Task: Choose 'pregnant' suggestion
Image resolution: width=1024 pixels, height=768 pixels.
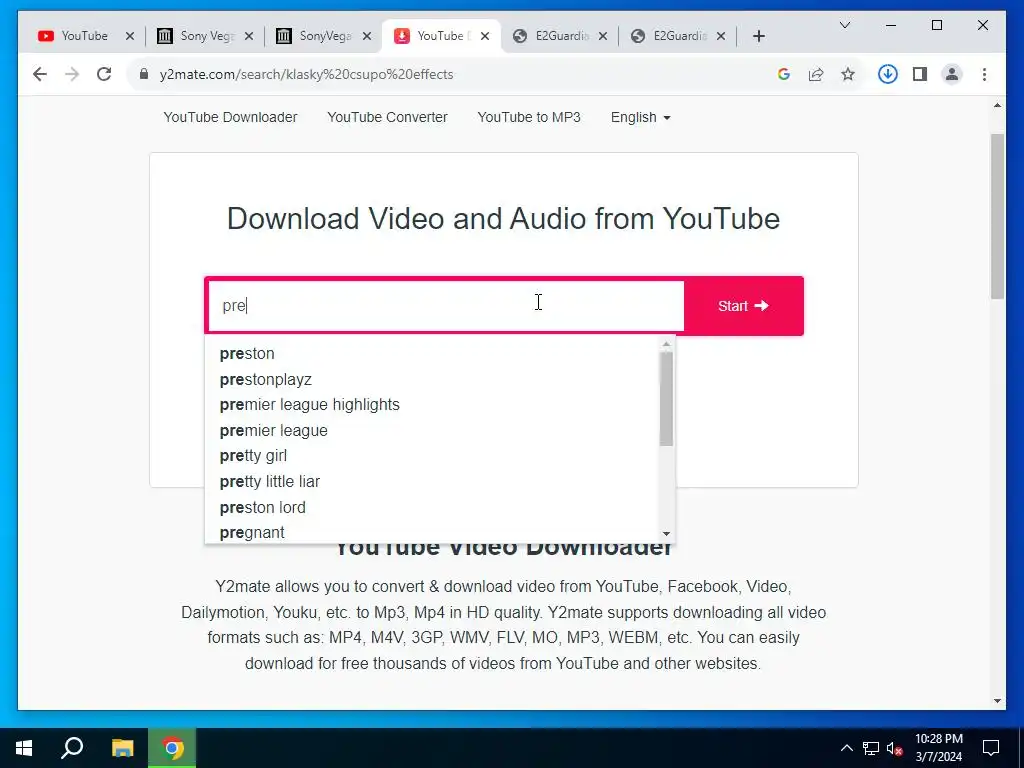Action: 432,532
